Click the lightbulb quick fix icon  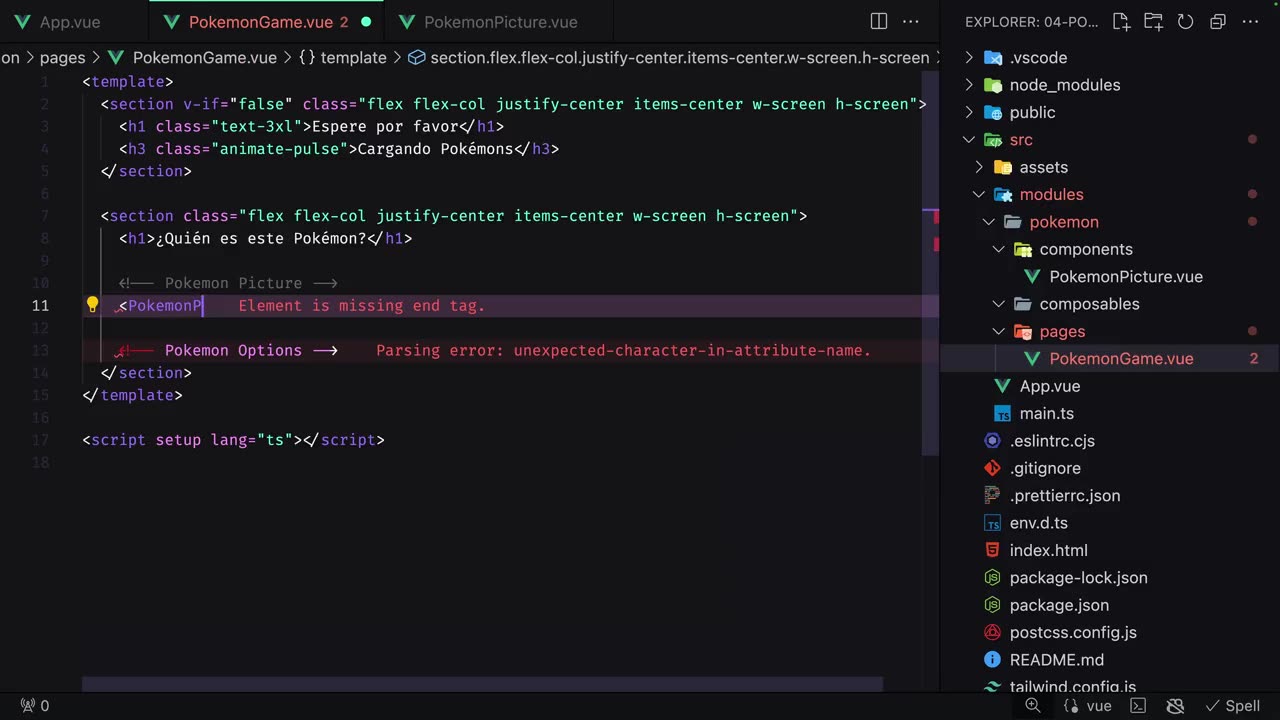pyautogui.click(x=92, y=305)
